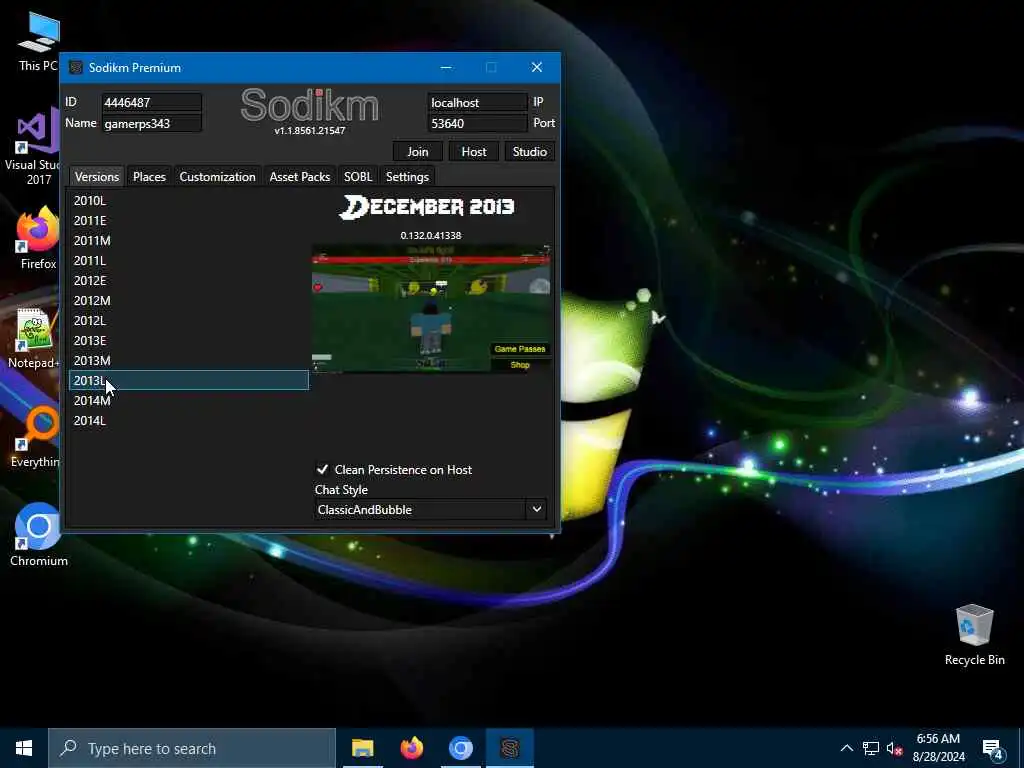Click the December 2013 preview thumbnail

coord(431,309)
